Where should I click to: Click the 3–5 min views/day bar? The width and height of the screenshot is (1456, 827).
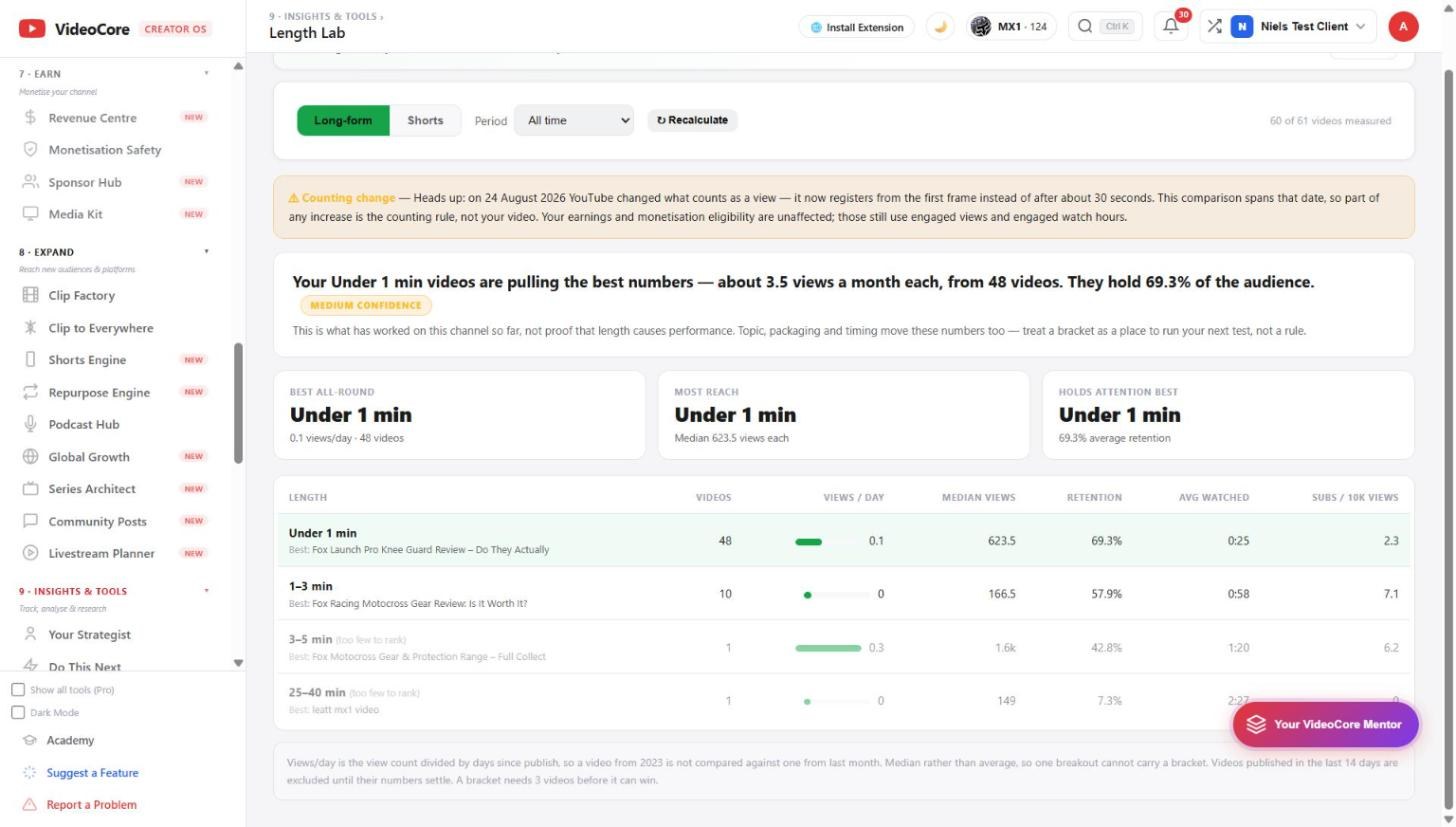(x=828, y=648)
